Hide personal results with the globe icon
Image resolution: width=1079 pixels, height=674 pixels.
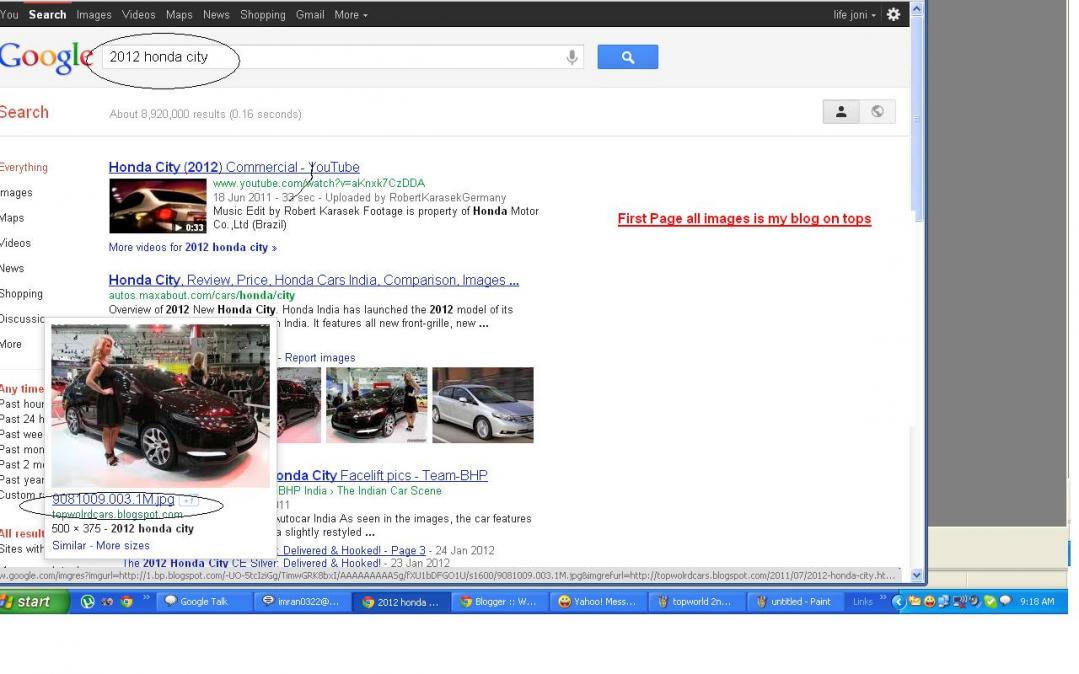877,112
